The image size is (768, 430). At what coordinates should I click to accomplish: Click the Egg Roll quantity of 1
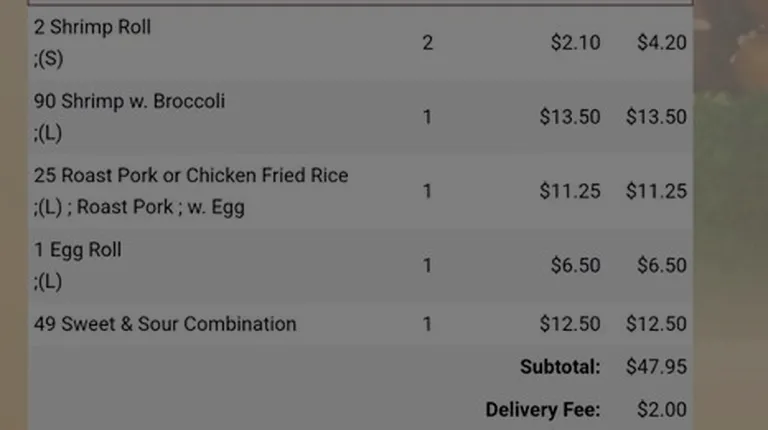tap(428, 265)
